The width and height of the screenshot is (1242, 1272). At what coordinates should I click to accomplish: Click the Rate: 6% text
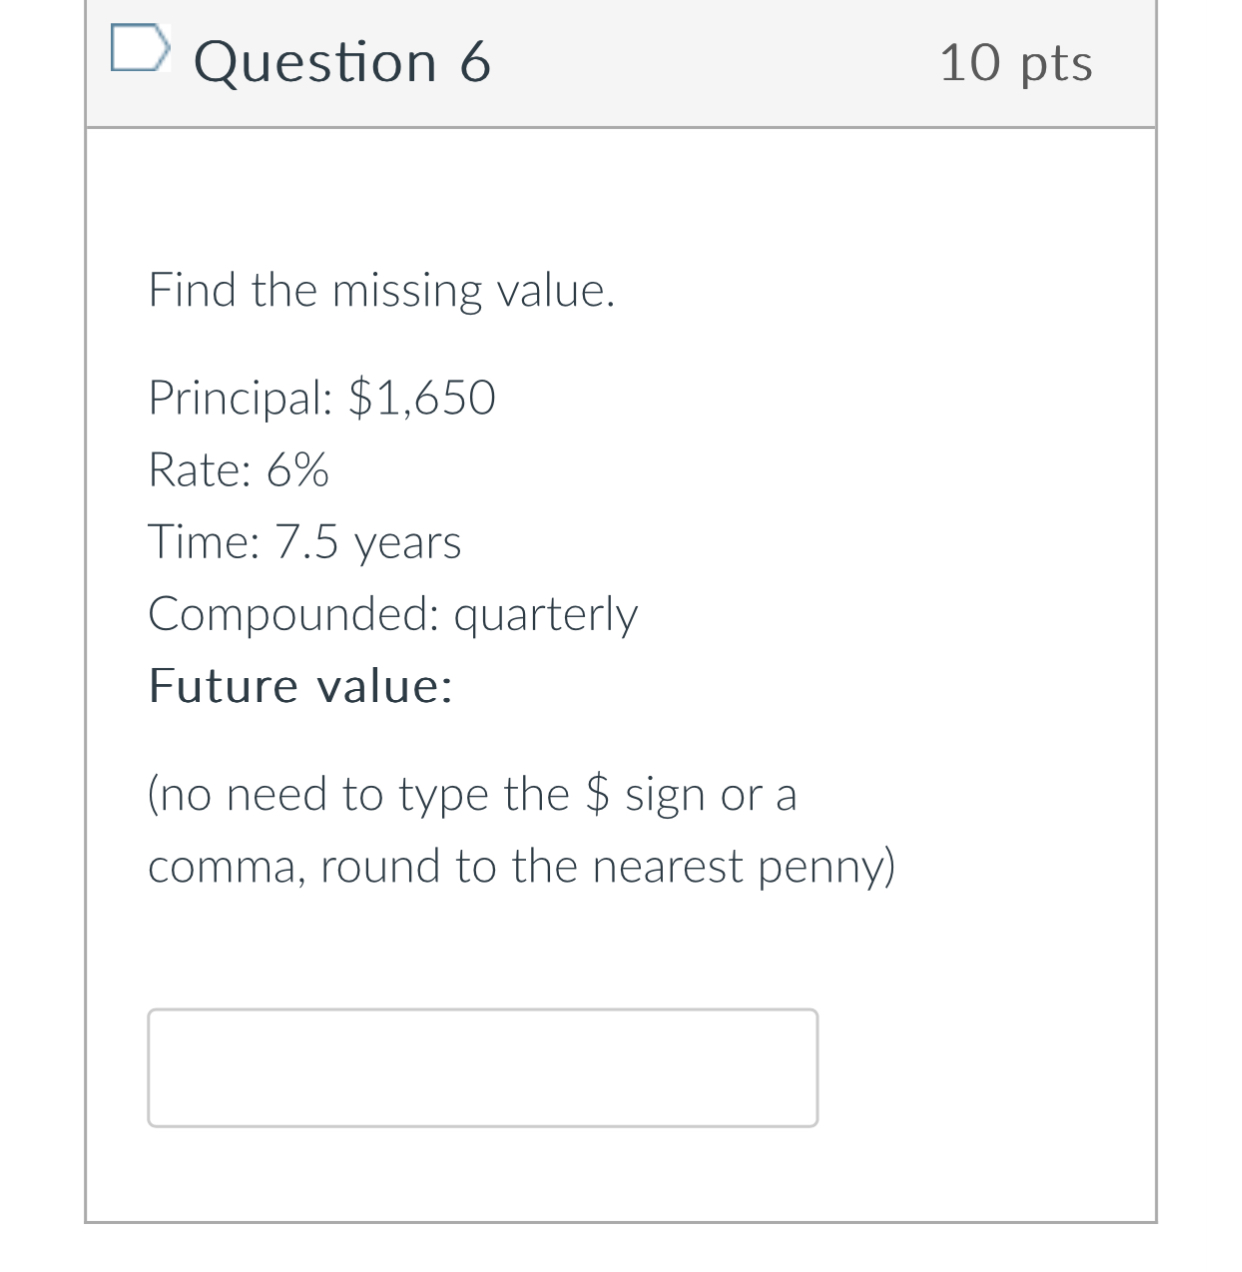click(x=240, y=470)
